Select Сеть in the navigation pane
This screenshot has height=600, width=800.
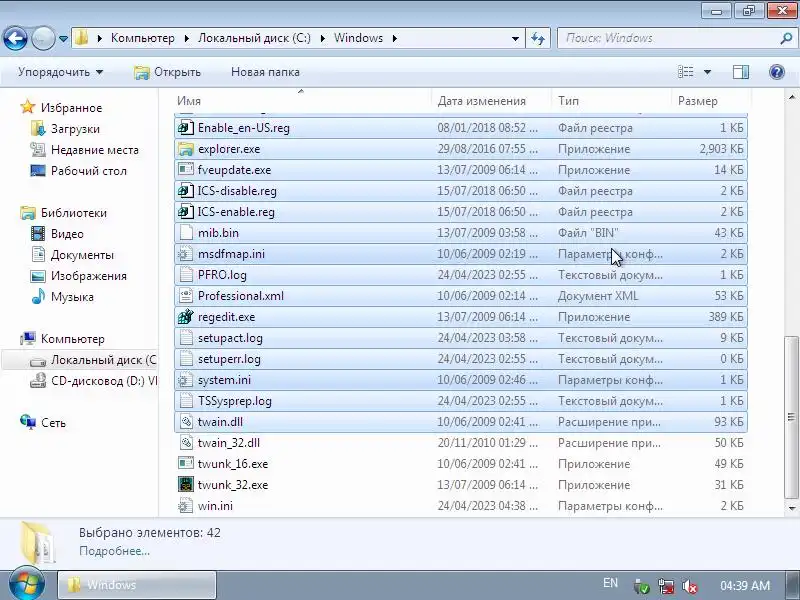(53, 423)
